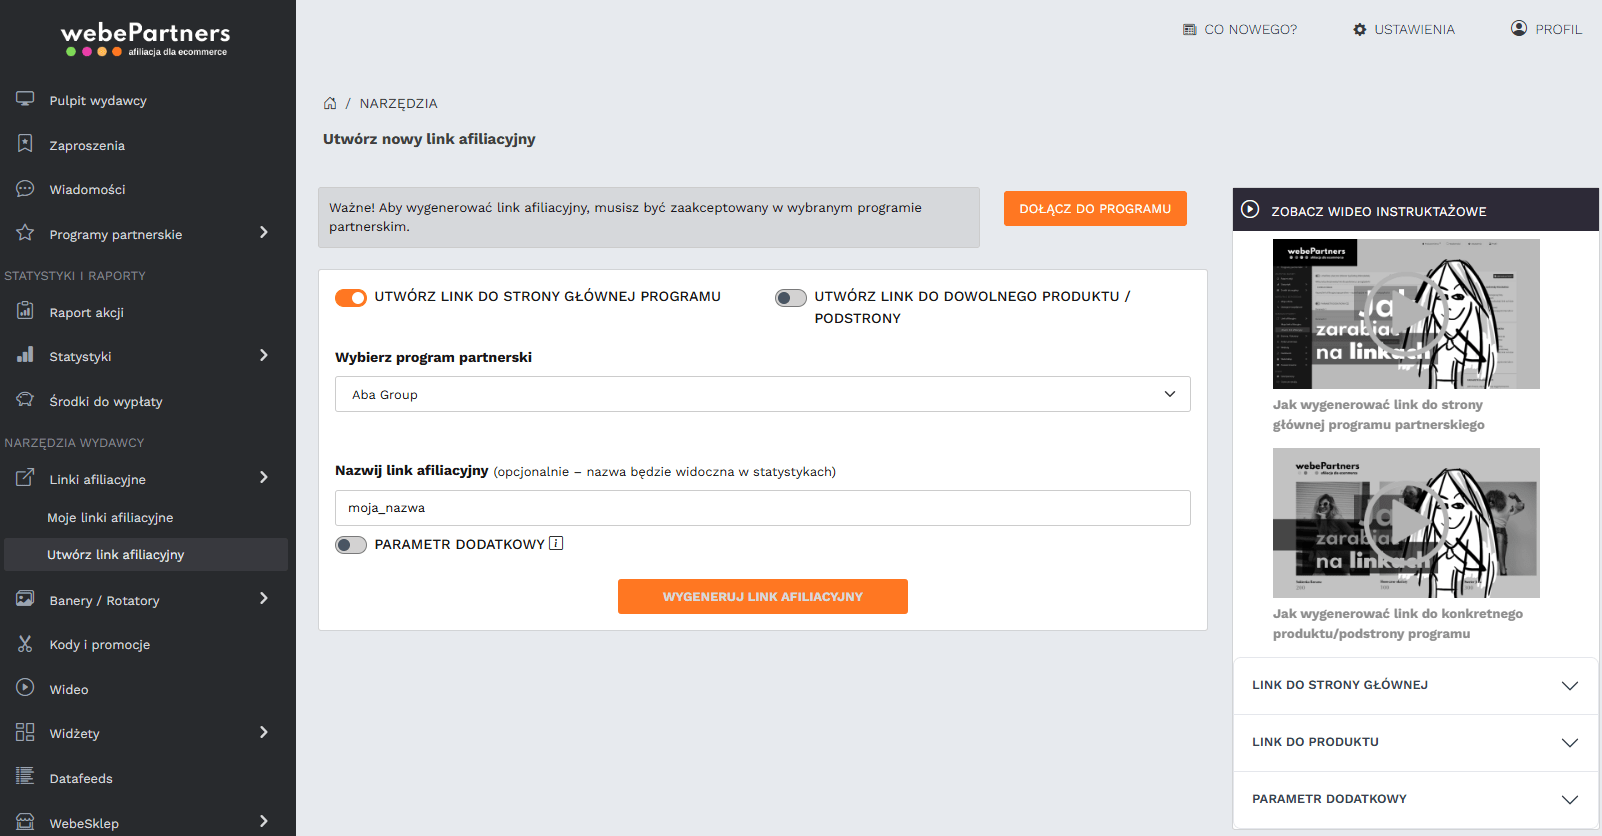Click NARZĘDZIA breadcrumb link
Image resolution: width=1602 pixels, height=836 pixels.
(x=398, y=103)
